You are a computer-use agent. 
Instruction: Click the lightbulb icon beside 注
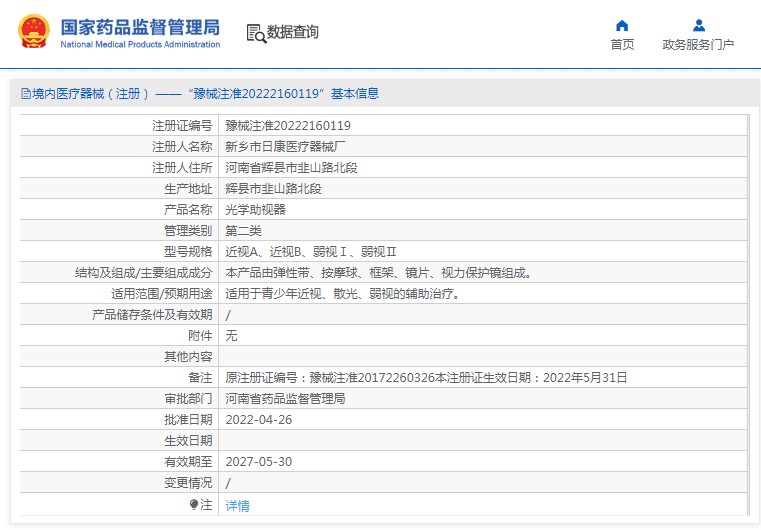click(194, 505)
